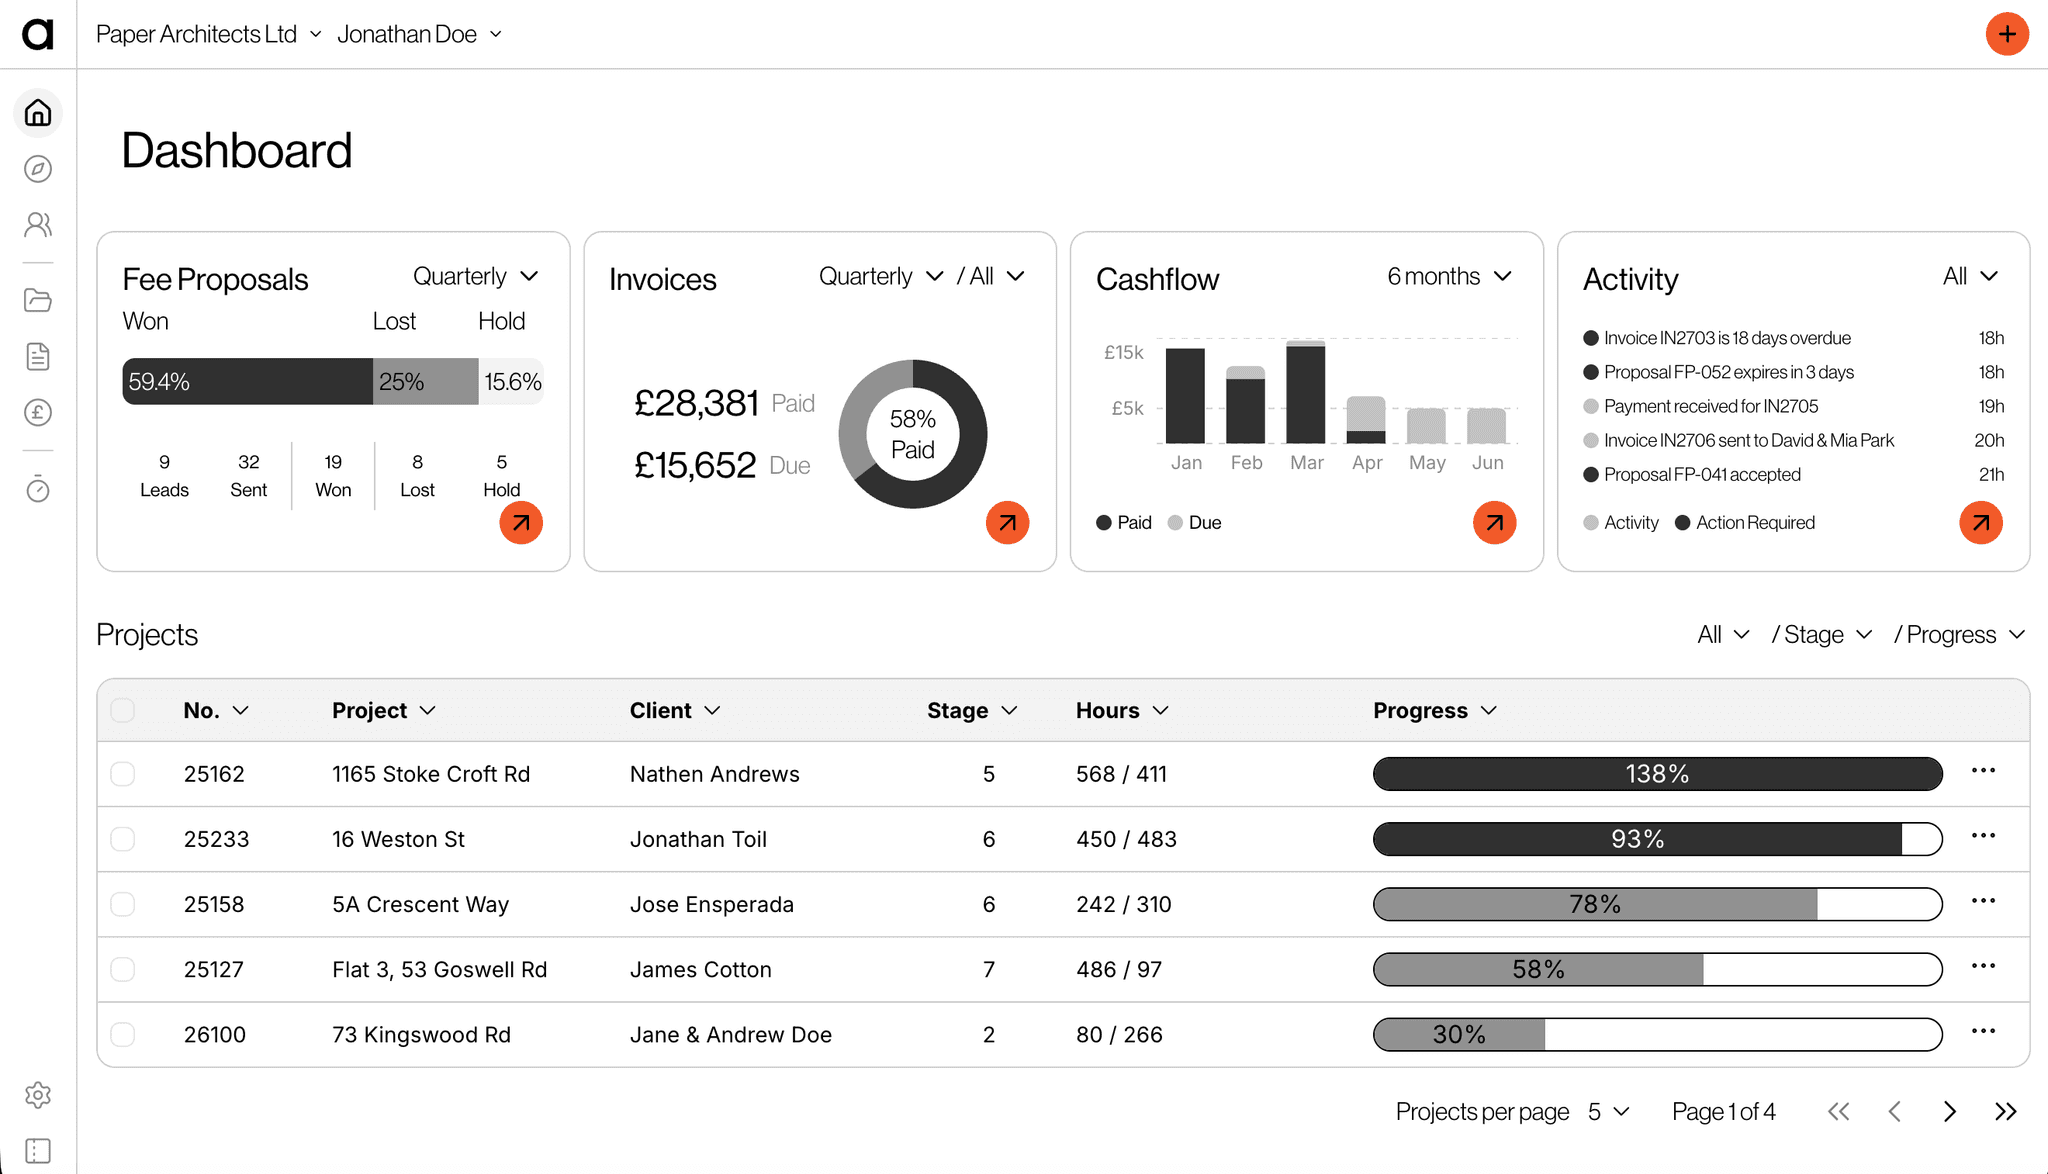Select the checkbox for project 25233
Screen dimensions: 2048x1174
click(x=123, y=839)
